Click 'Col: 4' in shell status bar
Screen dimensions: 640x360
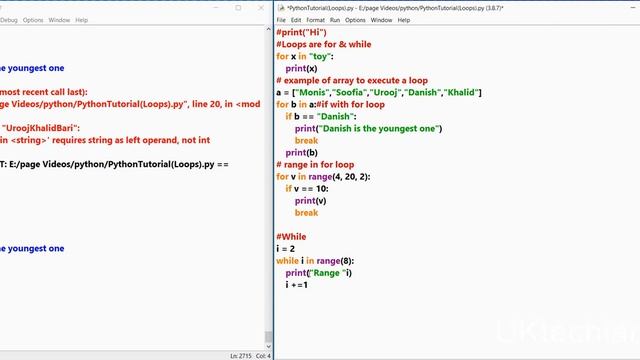click(x=263, y=356)
